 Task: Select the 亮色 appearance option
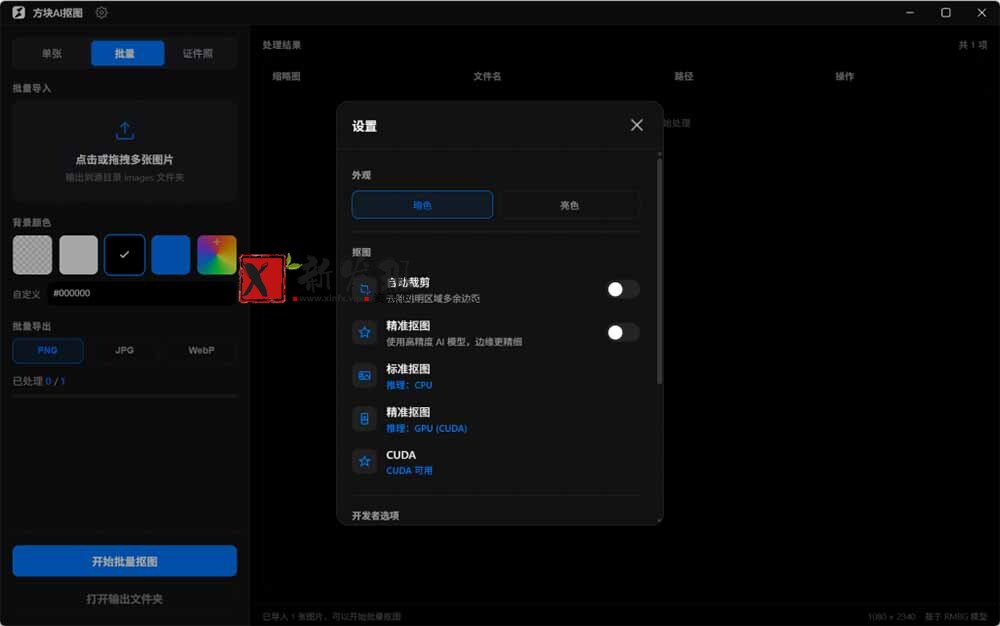[x=569, y=205]
